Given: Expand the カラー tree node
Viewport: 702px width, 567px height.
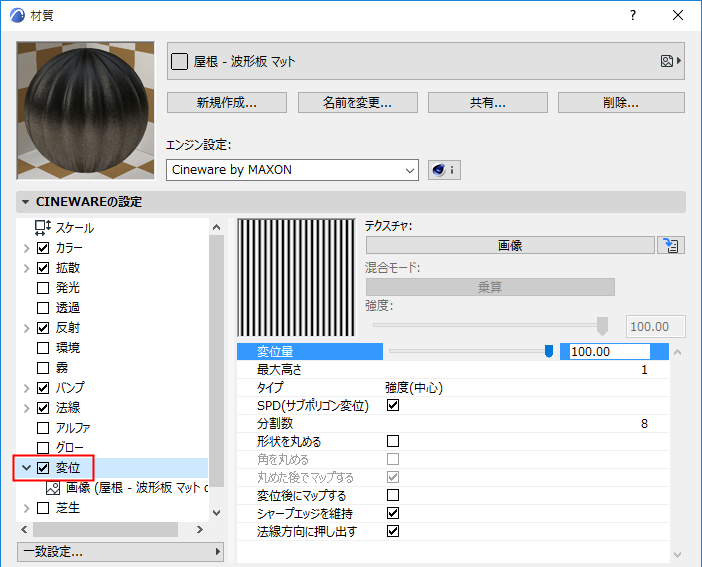Looking at the screenshot, I should pyautogui.click(x=26, y=248).
